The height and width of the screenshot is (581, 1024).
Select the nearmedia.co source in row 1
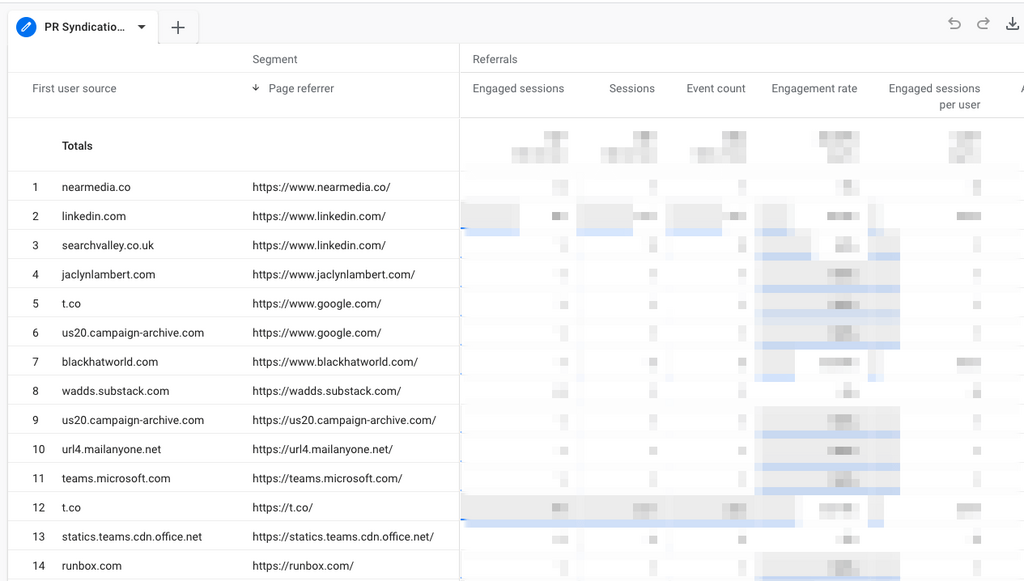click(96, 187)
